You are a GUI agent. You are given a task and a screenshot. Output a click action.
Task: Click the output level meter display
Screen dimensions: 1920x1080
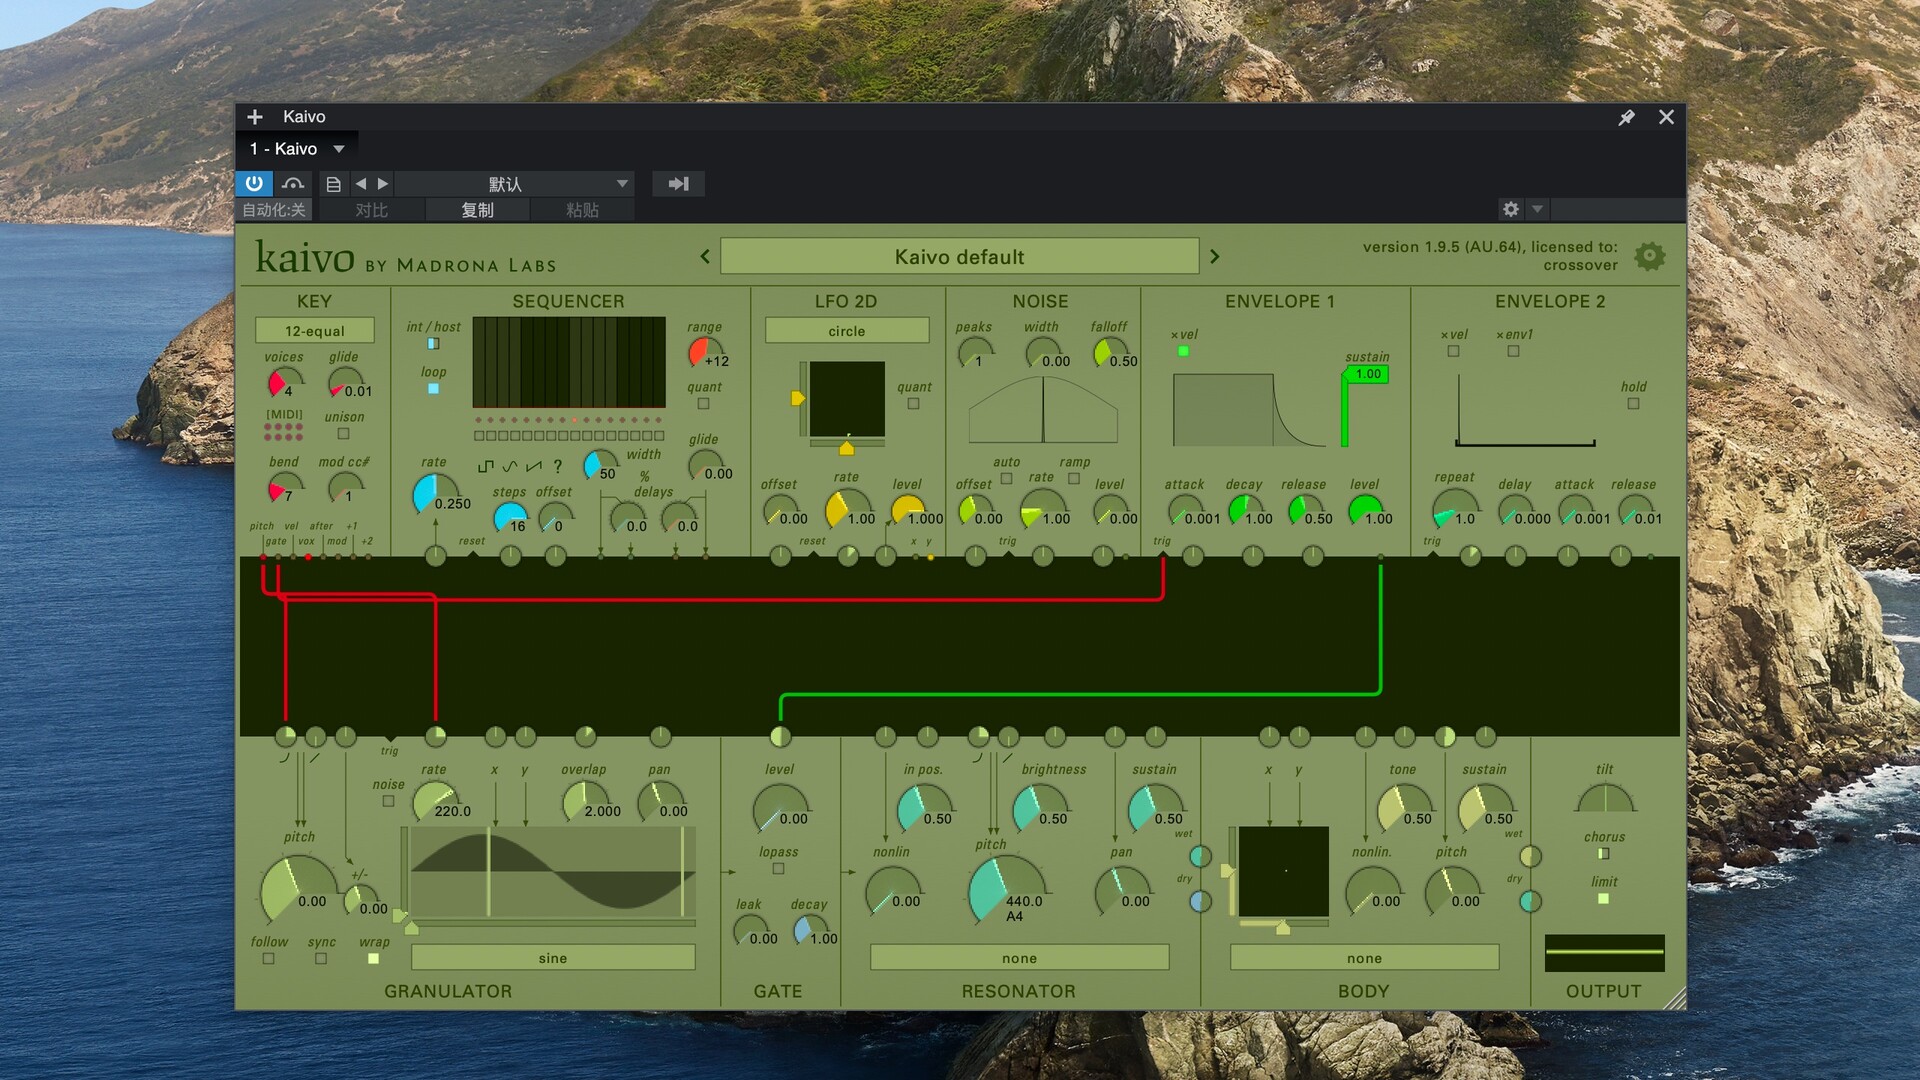pyautogui.click(x=1604, y=953)
